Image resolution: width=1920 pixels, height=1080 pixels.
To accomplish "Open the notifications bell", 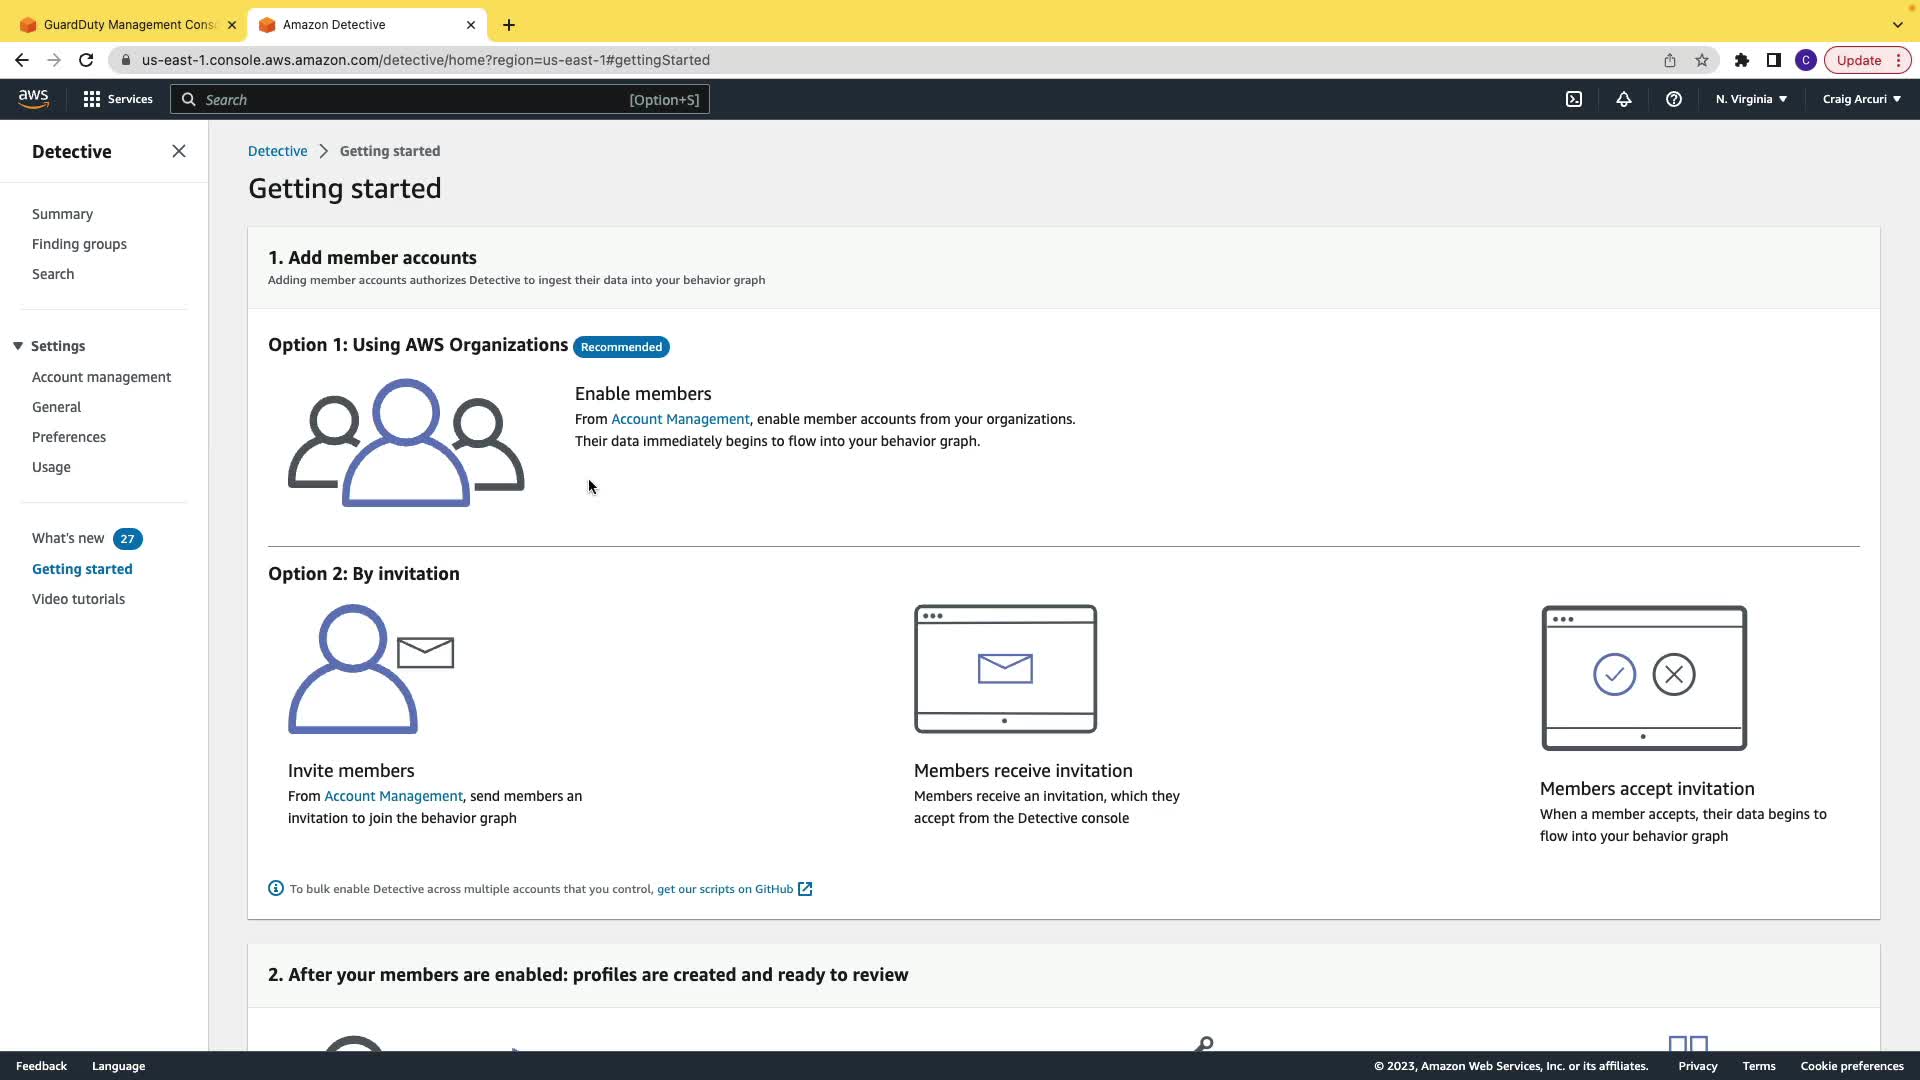I will pyautogui.click(x=1624, y=99).
